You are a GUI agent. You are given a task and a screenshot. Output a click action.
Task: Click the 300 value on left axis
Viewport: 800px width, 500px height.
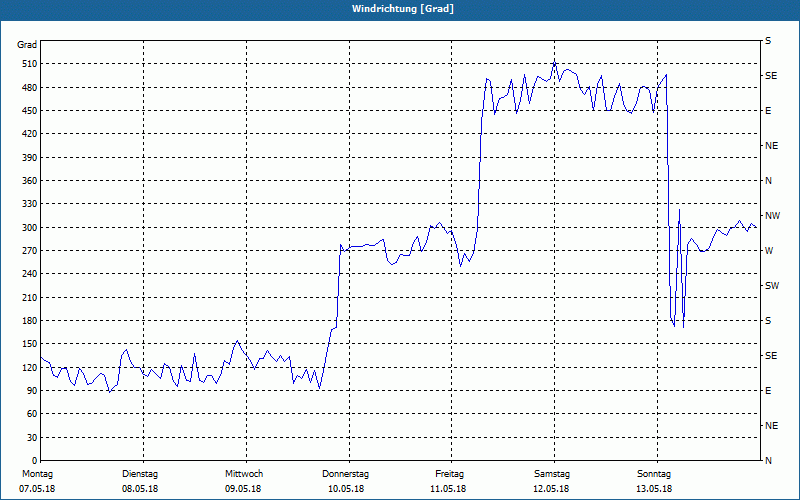pos(29,228)
